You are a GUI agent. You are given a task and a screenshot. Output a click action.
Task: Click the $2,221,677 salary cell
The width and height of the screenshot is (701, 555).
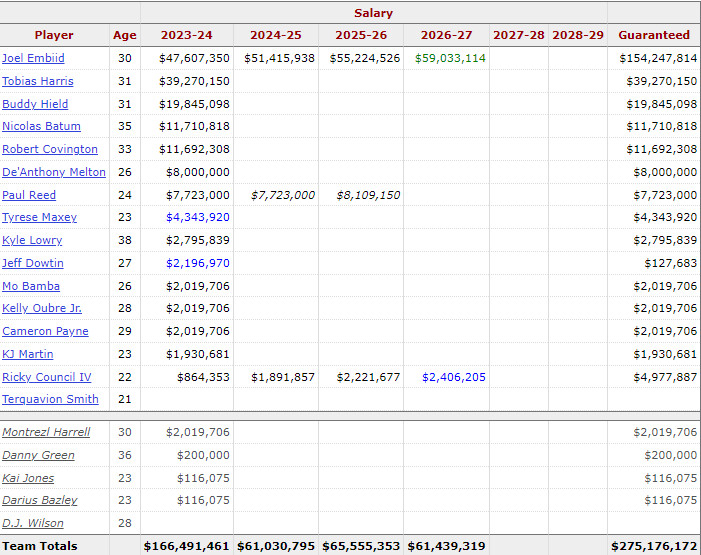pyautogui.click(x=368, y=377)
